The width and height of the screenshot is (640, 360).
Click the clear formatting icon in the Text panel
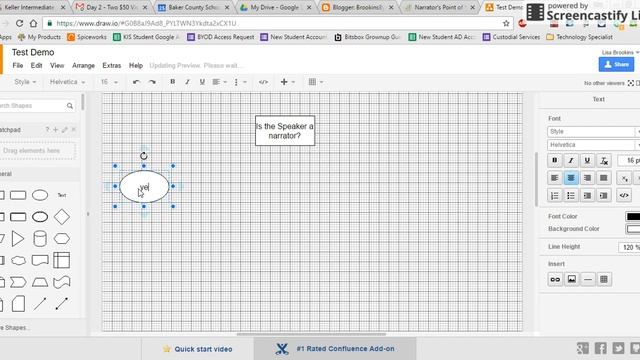(604, 160)
